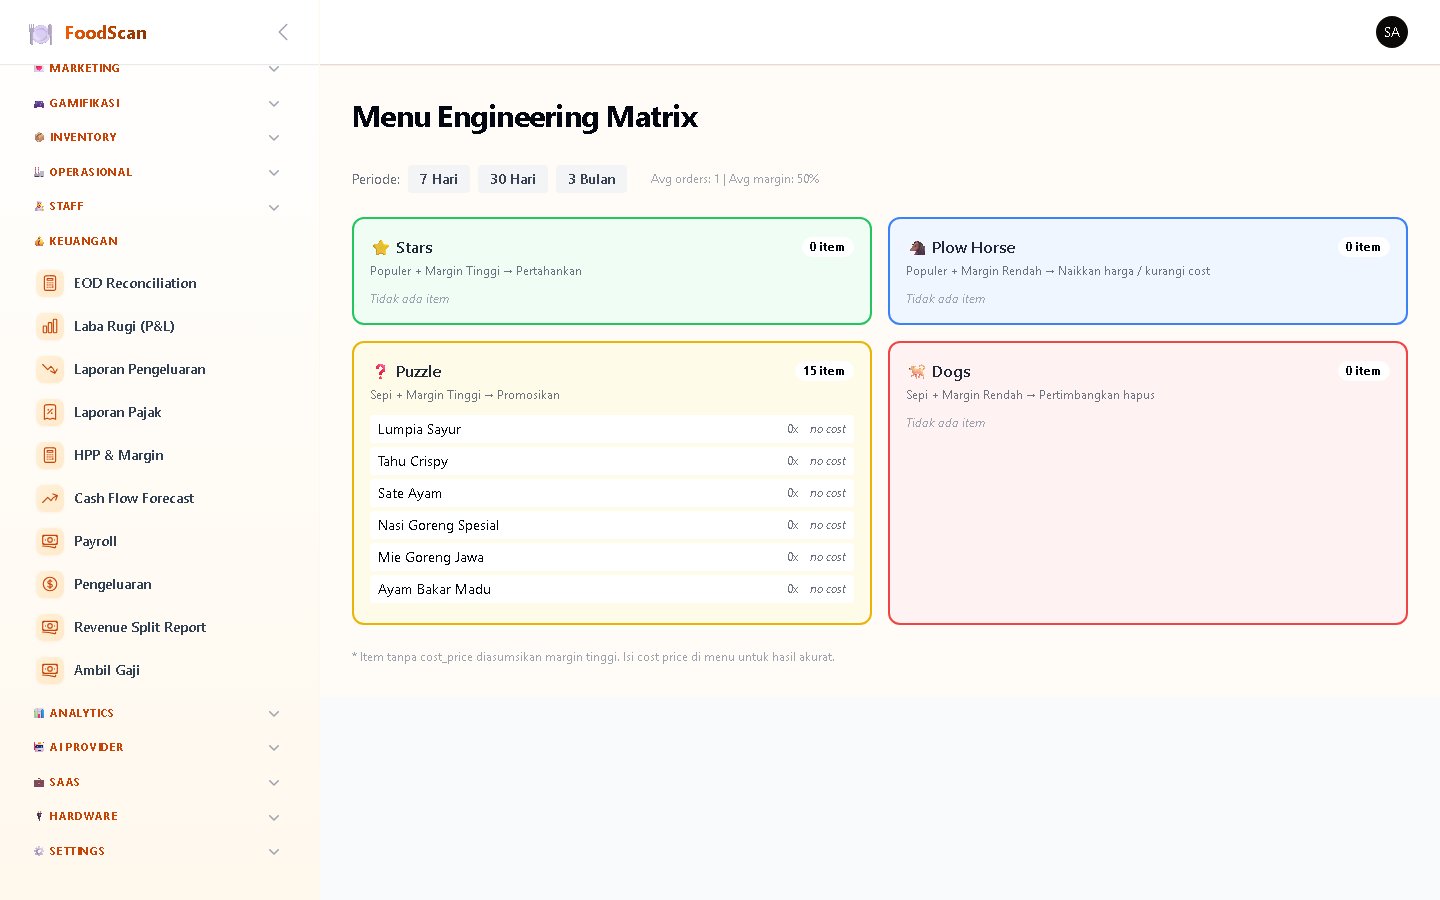This screenshot has width=1440, height=900.
Task: Select Nasi Goreng Spesial row
Action: point(612,525)
